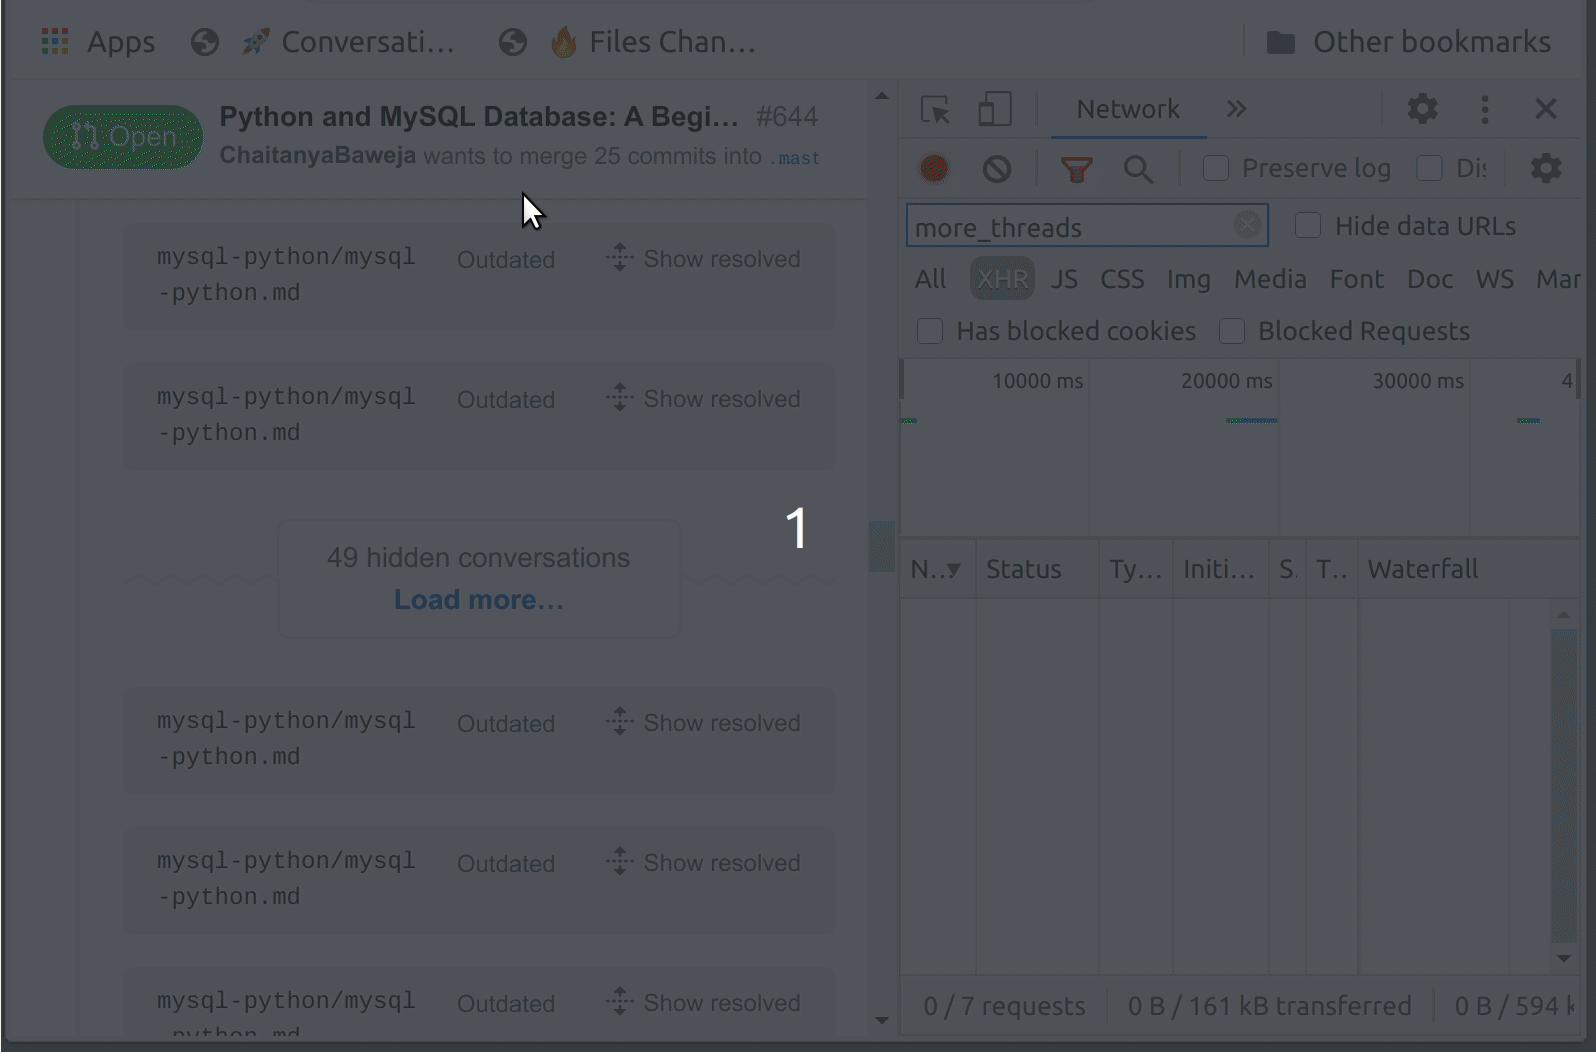Screen dimensions: 1596x1052
Task: Enable the Disable cache checkbox
Action: [x=1430, y=168]
